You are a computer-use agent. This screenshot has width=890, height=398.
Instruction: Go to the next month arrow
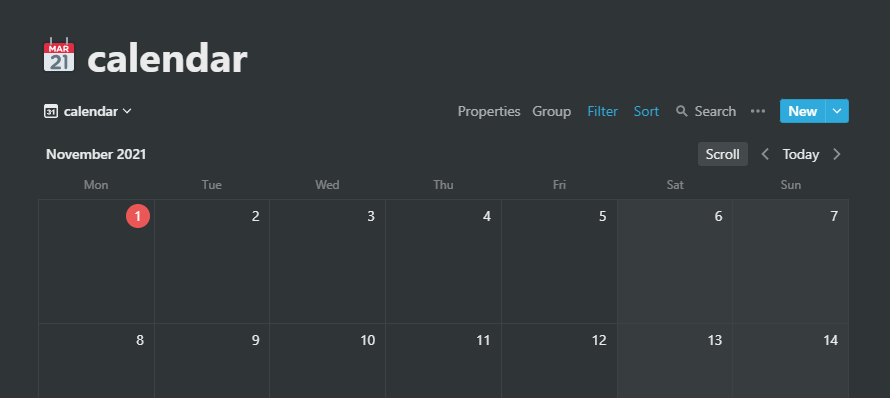coord(836,154)
